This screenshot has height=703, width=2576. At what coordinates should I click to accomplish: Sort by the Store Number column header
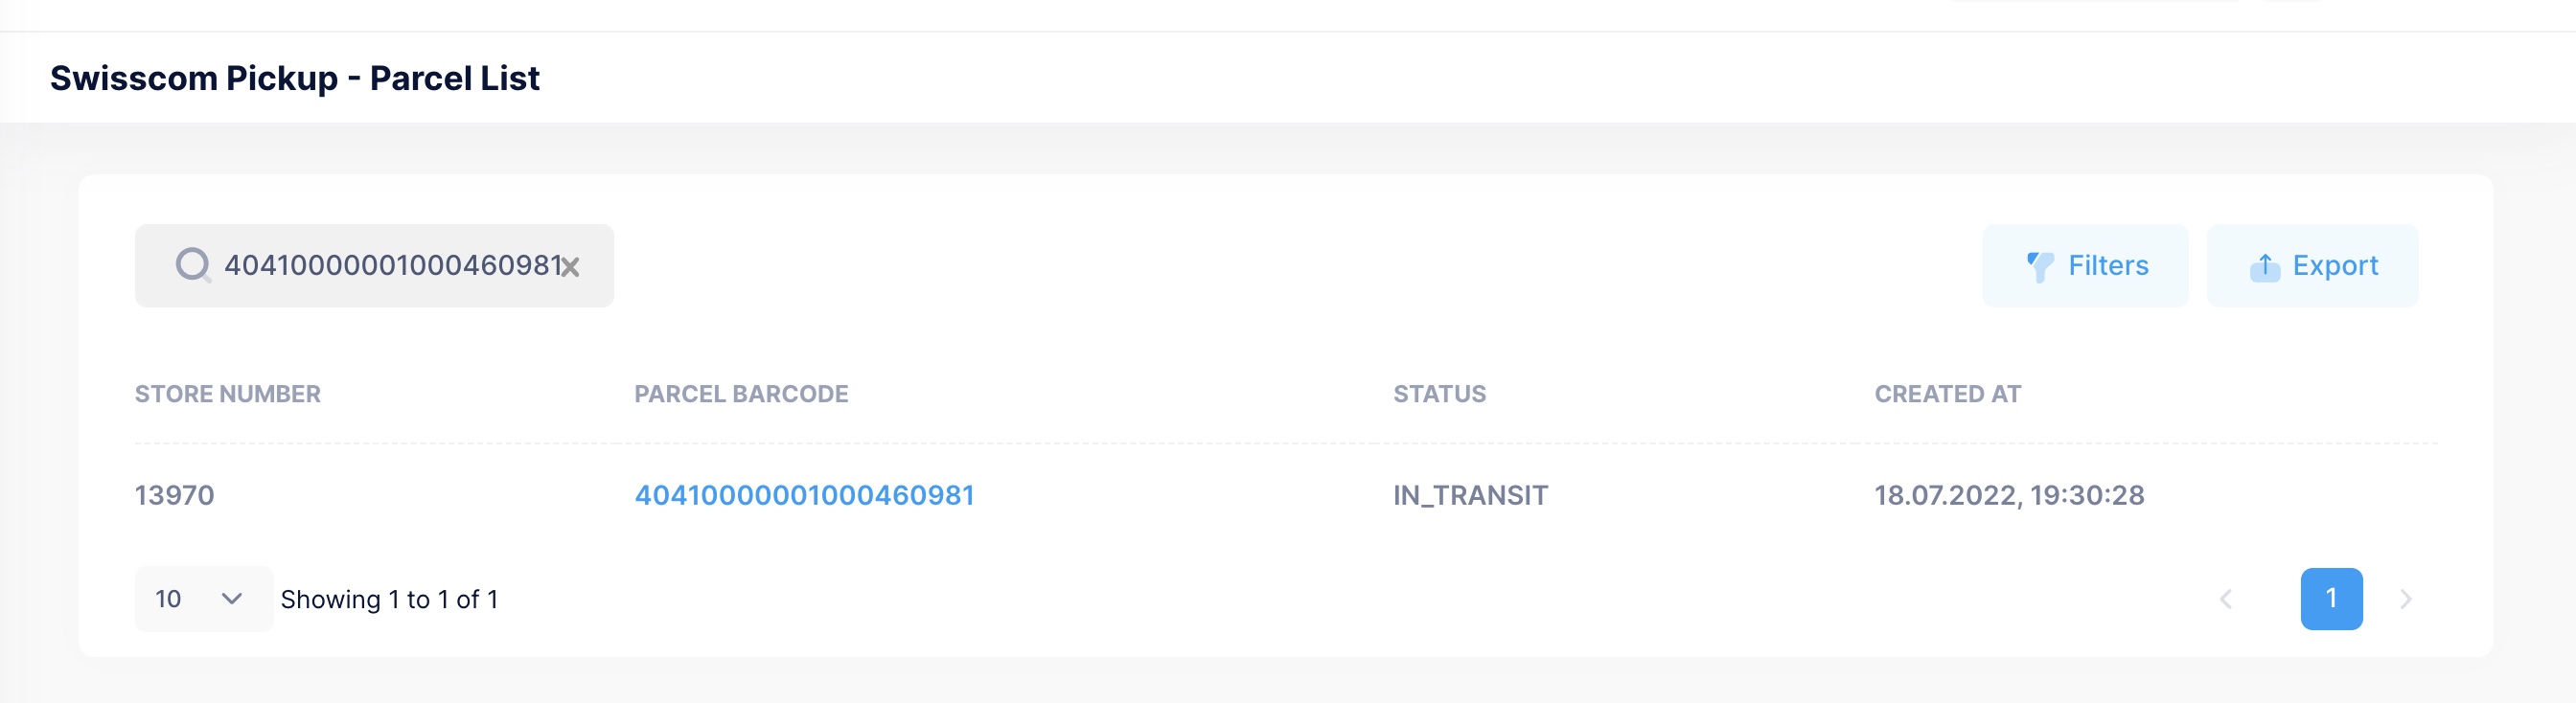[228, 394]
